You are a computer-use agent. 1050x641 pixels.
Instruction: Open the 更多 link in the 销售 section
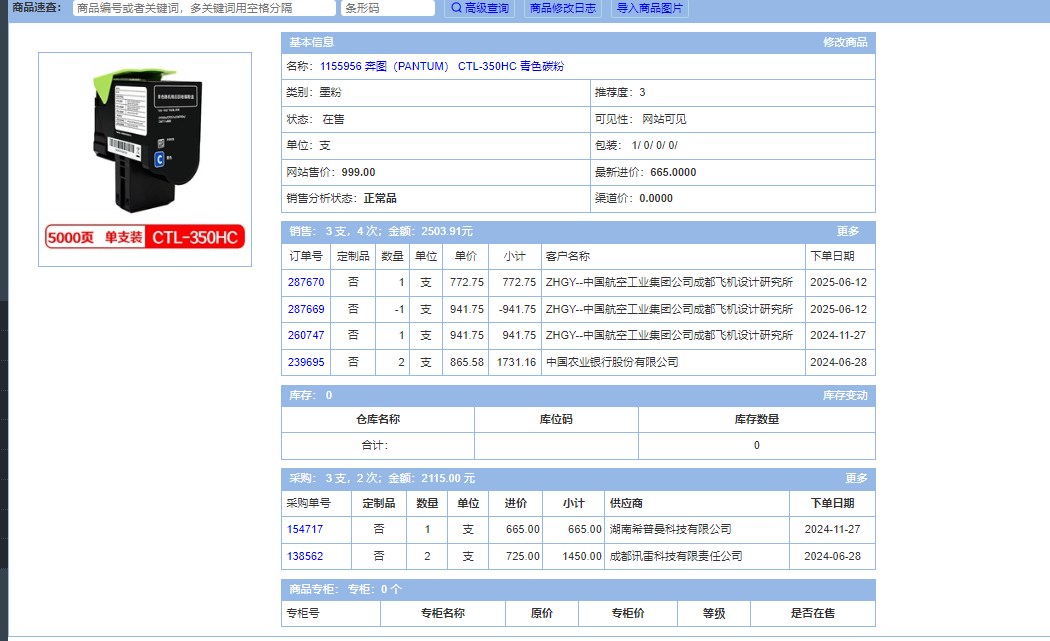[x=848, y=231]
